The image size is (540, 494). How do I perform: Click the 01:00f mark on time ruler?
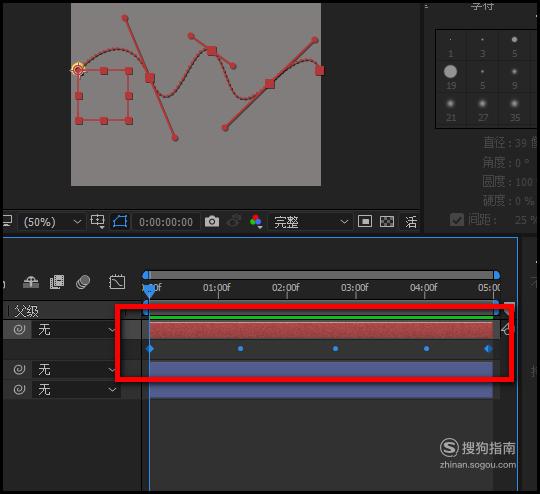pos(217,288)
